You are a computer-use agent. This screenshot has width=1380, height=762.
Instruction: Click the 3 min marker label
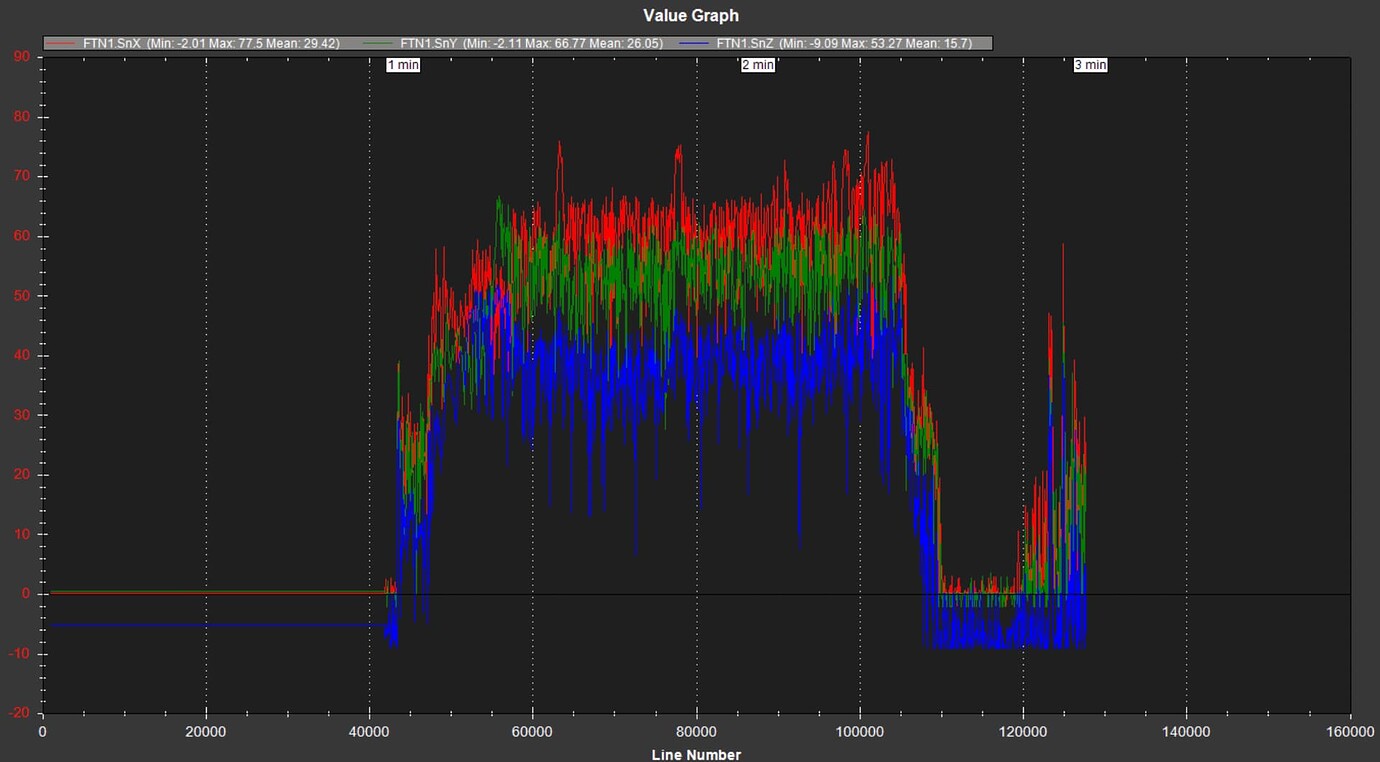[1090, 64]
